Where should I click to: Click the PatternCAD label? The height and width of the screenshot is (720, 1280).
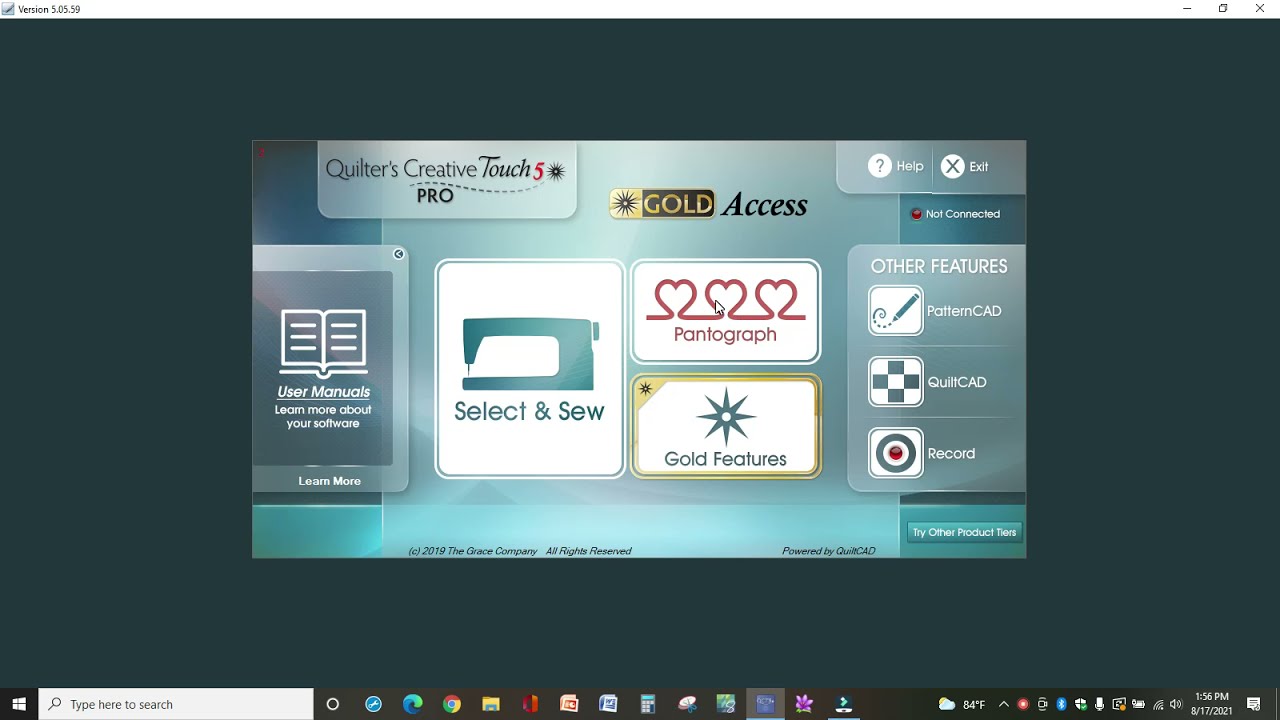[964, 311]
